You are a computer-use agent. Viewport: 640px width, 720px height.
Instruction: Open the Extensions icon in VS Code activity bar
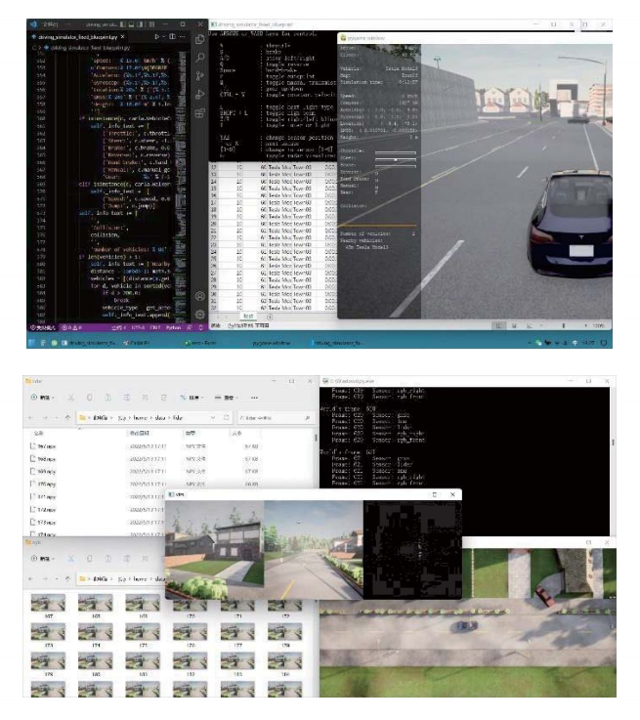[201, 115]
